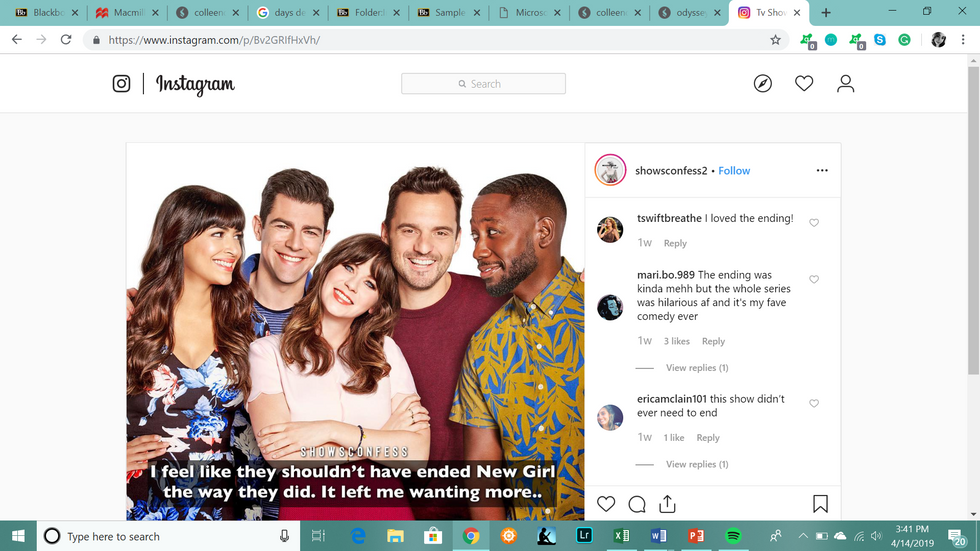Like ericamclain101's comment

point(814,403)
